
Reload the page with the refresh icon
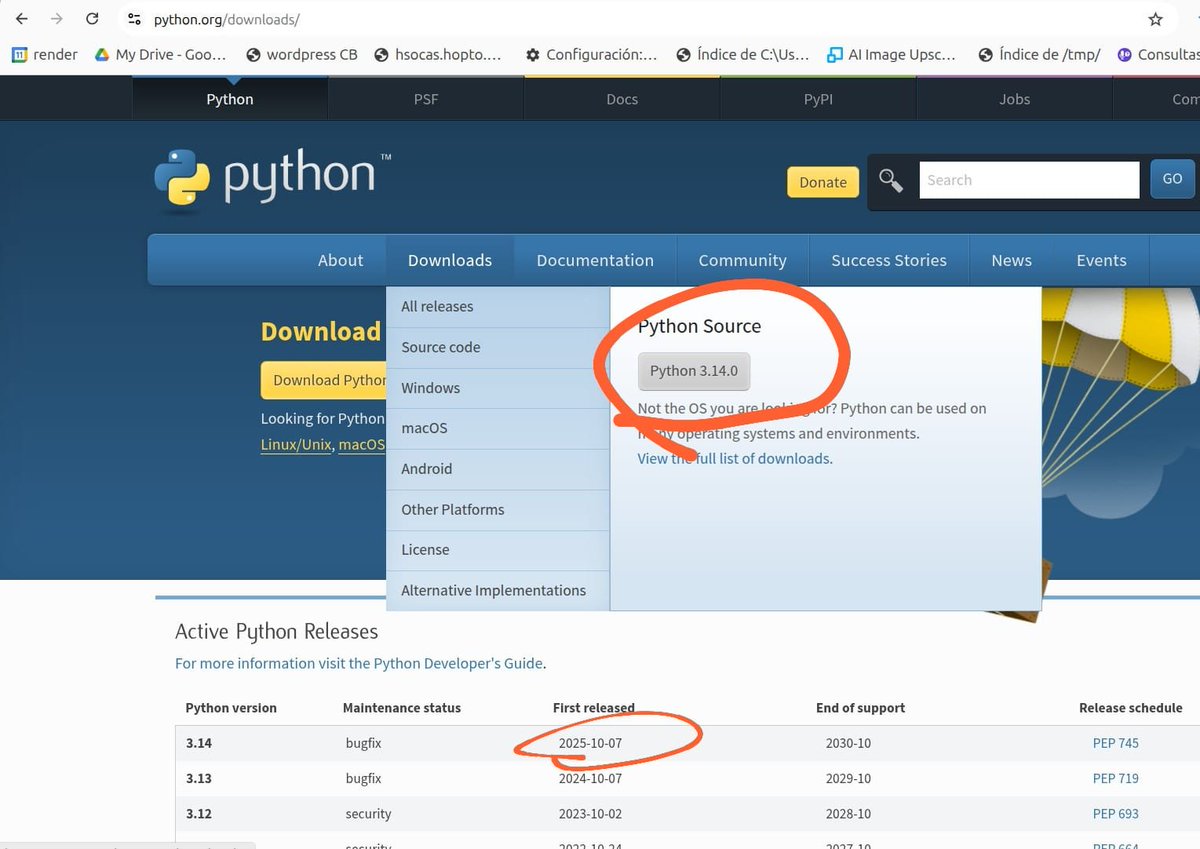(x=92, y=19)
